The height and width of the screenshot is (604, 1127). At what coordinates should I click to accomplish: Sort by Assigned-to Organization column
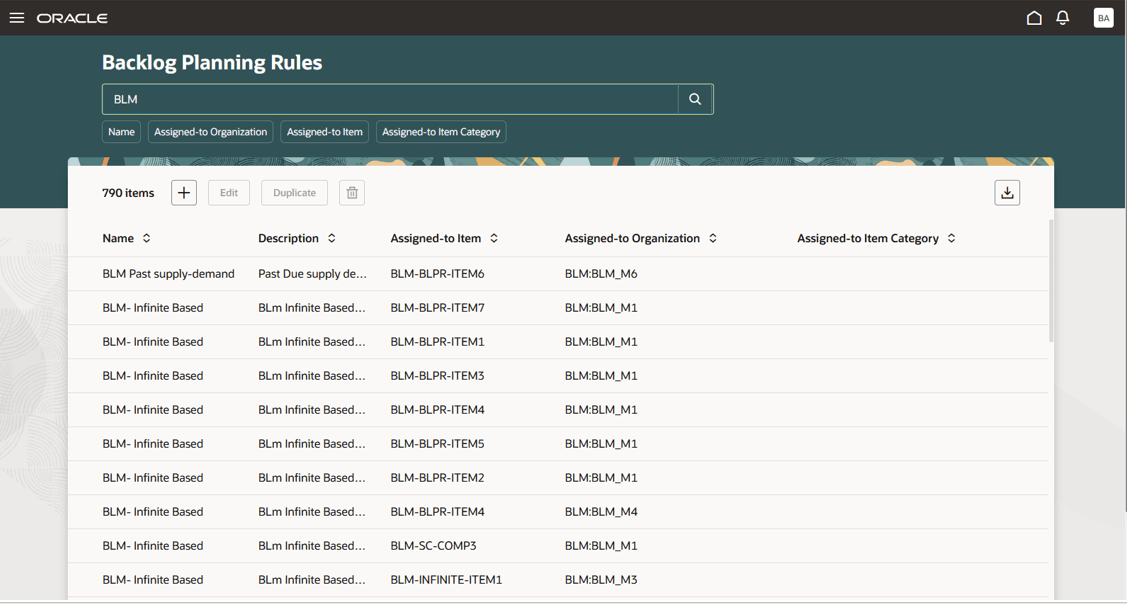pyautogui.click(x=712, y=238)
